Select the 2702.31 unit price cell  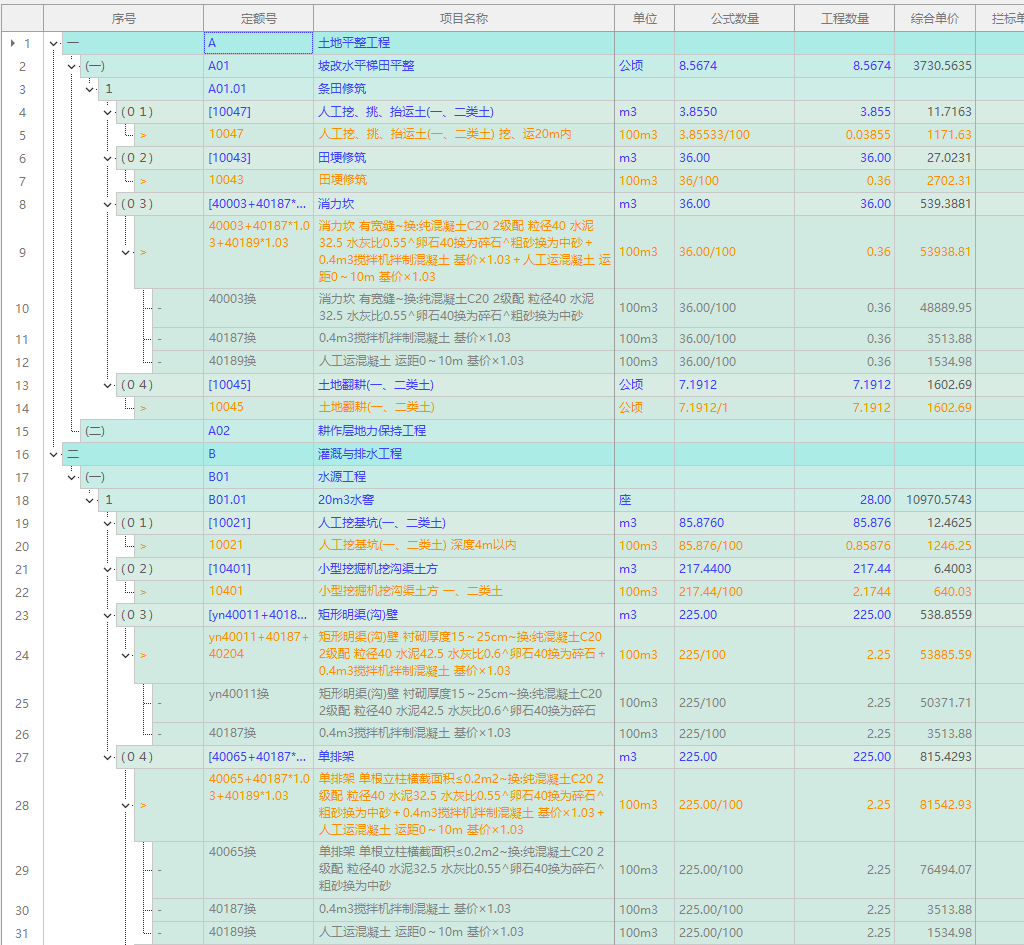(x=935, y=181)
